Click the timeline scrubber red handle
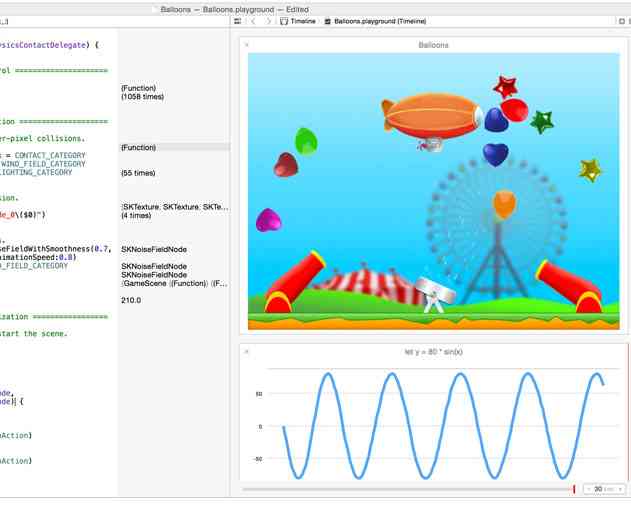 [574, 489]
